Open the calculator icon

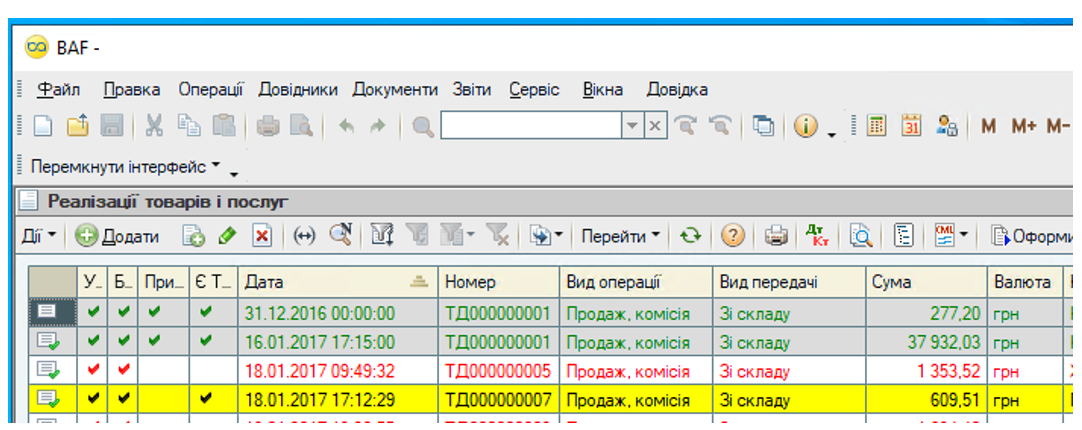[877, 126]
